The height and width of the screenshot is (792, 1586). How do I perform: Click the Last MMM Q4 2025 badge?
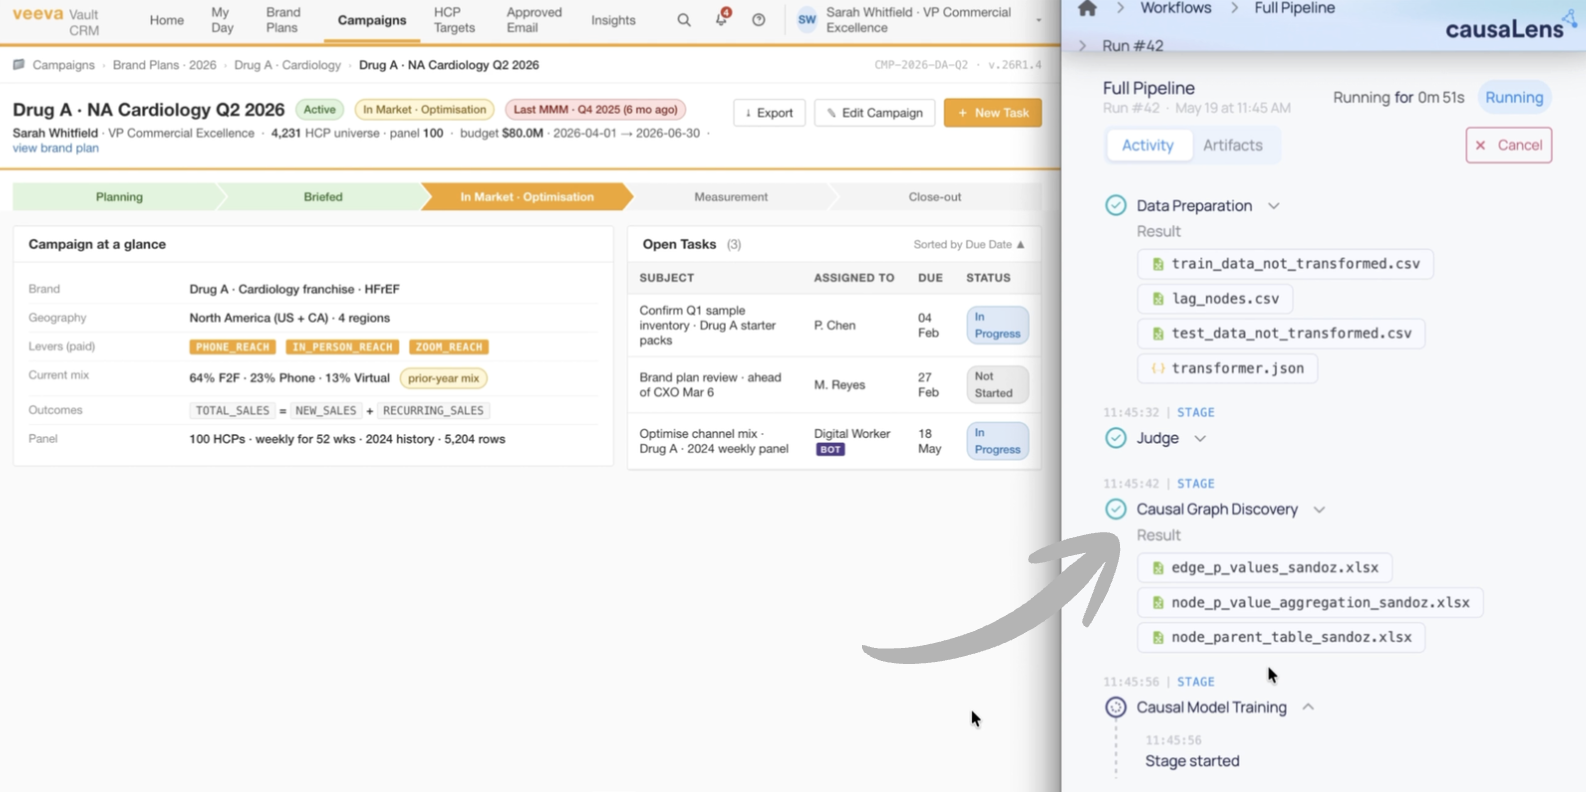click(595, 110)
